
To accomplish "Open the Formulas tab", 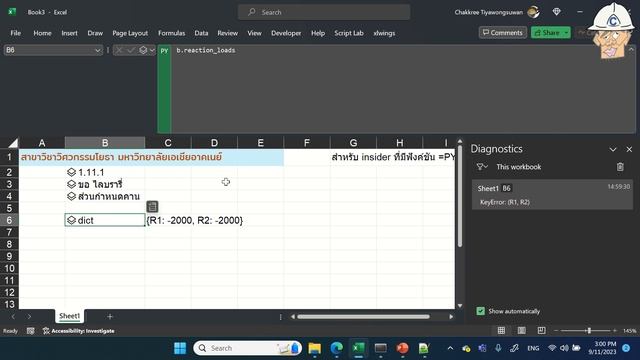I will [x=171, y=33].
